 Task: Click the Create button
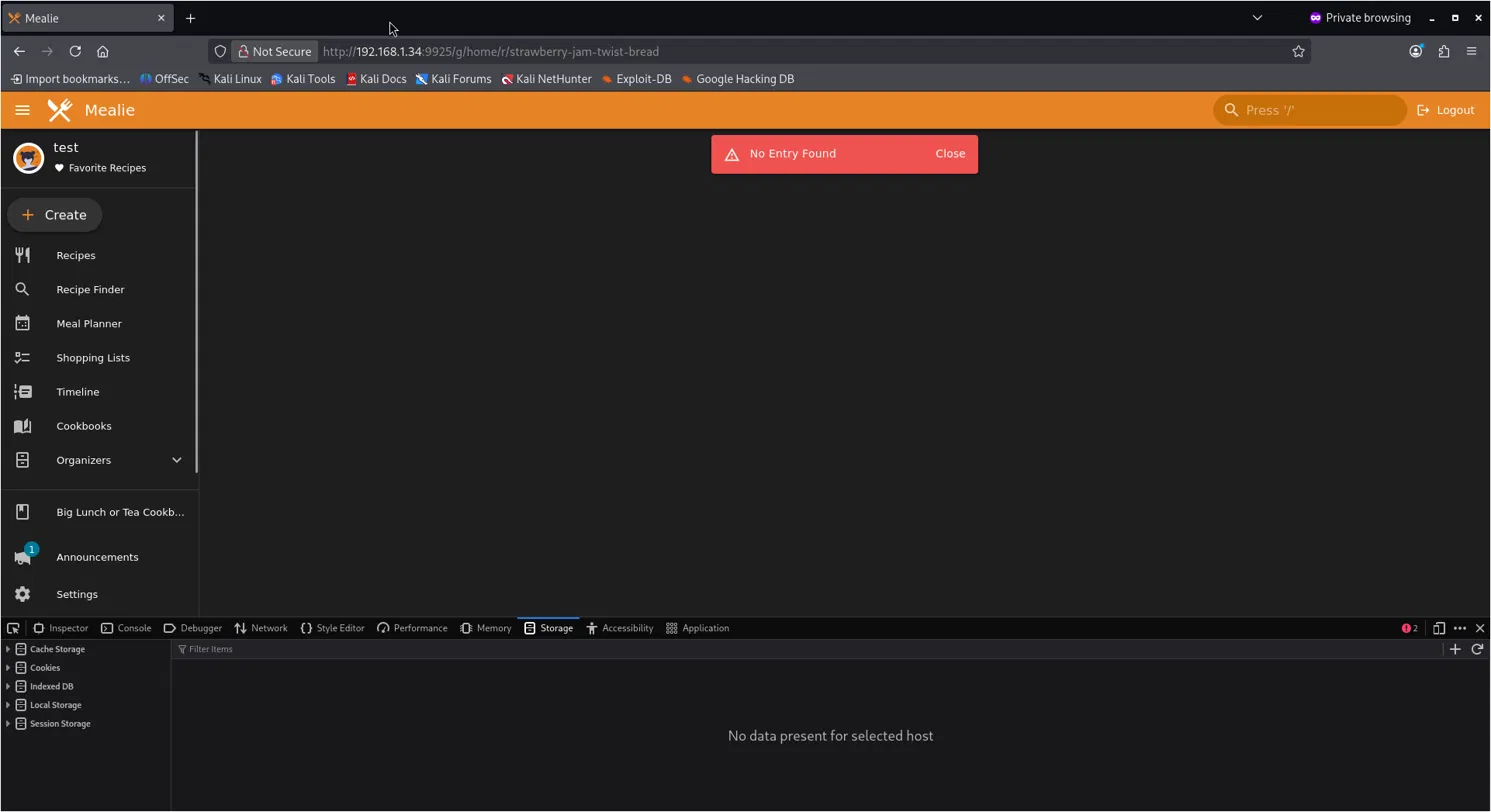point(54,215)
